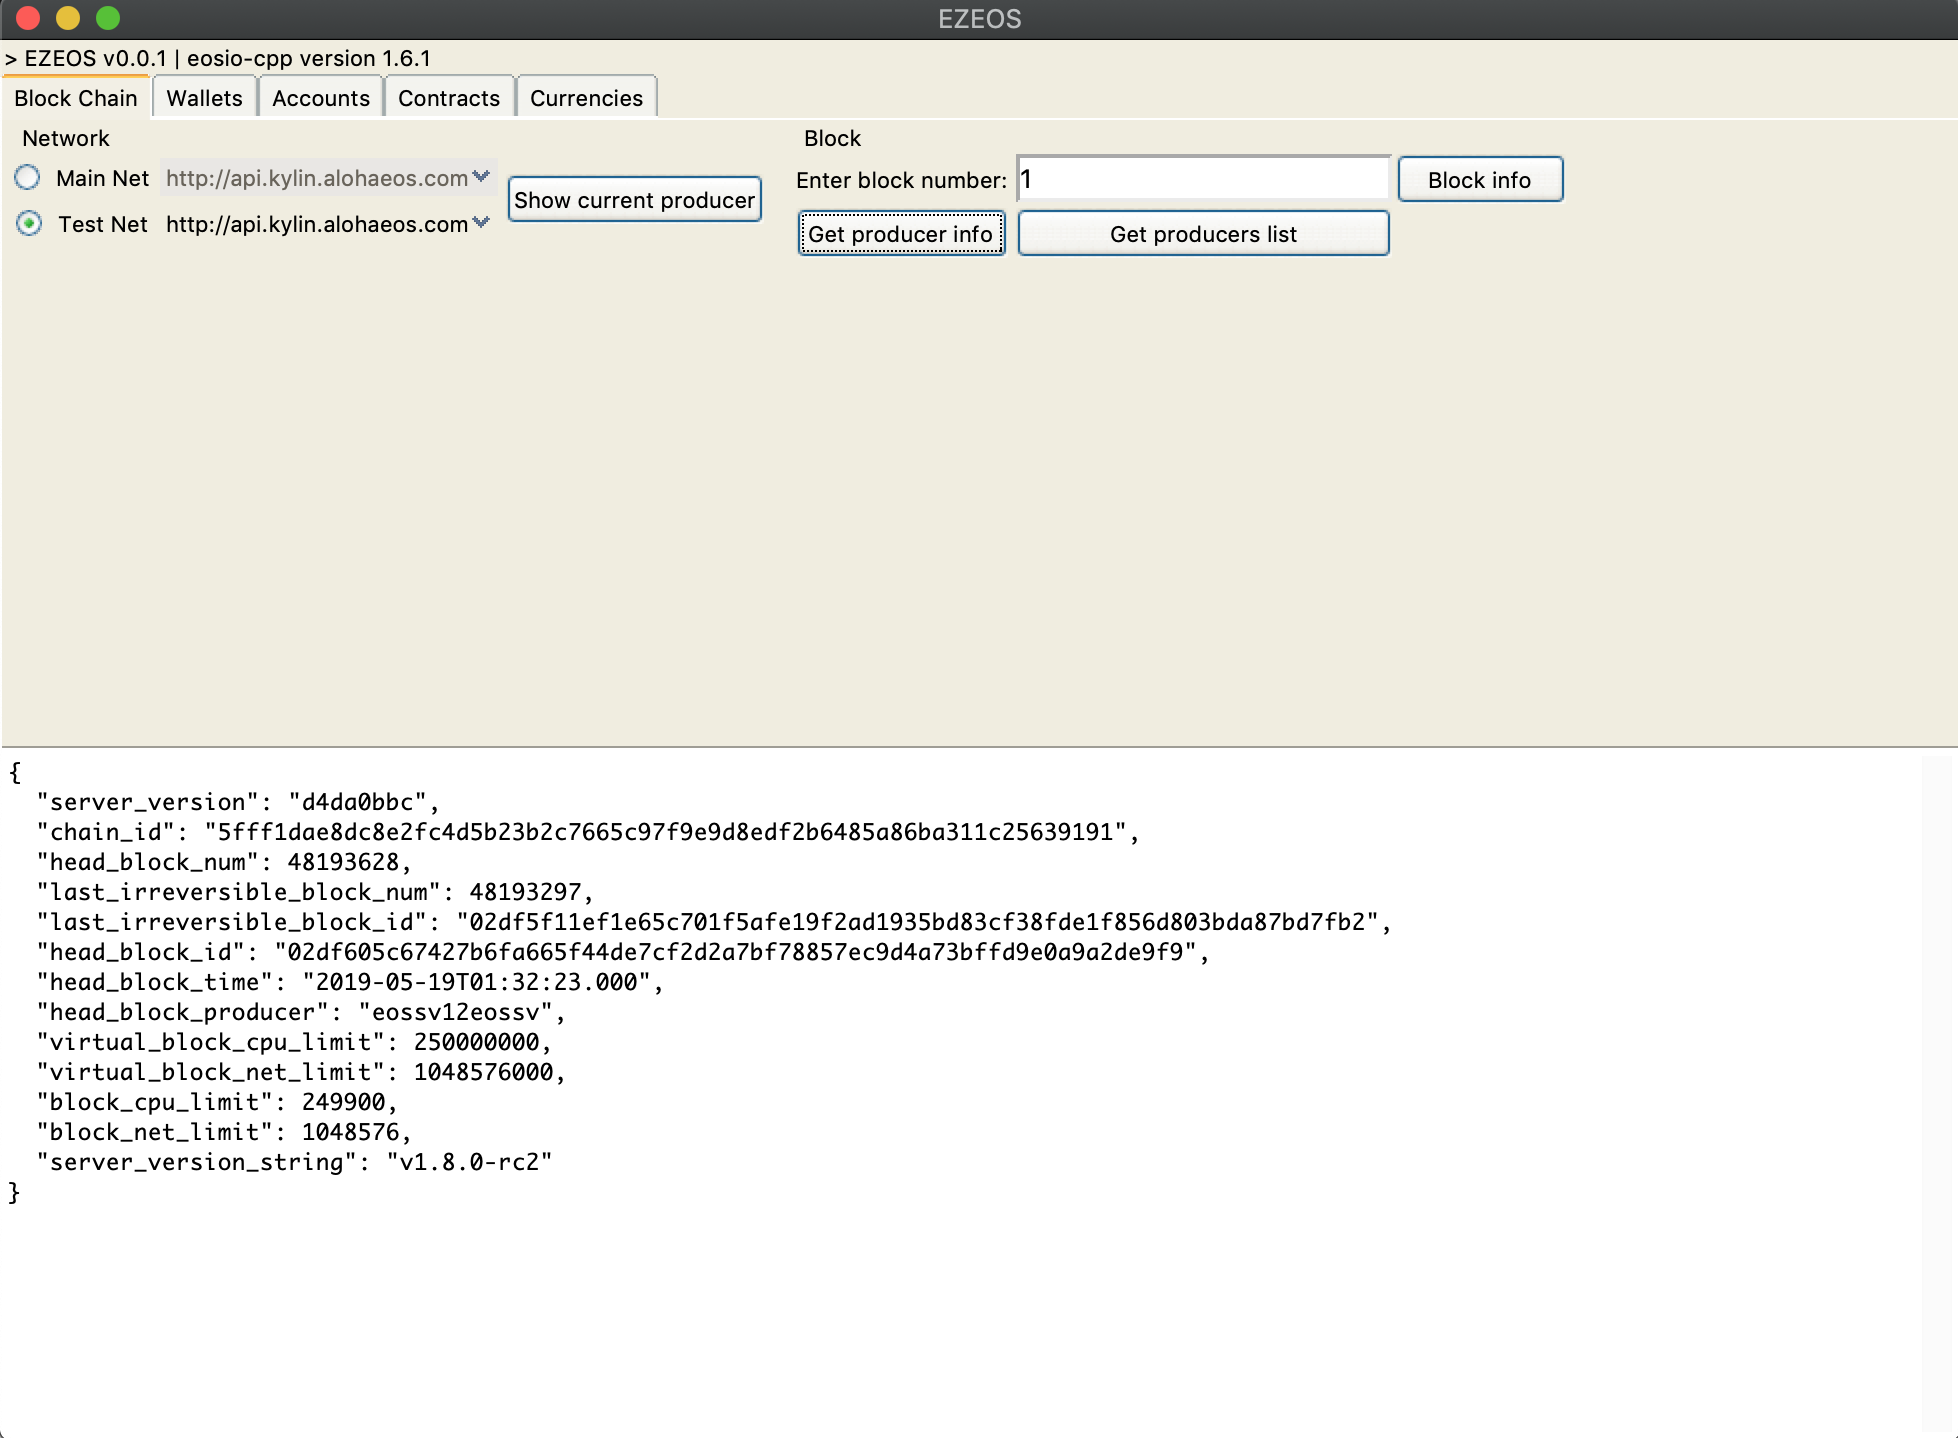Open the Currencies tab
Screen dimensions: 1958x1438
pyautogui.click(x=586, y=98)
